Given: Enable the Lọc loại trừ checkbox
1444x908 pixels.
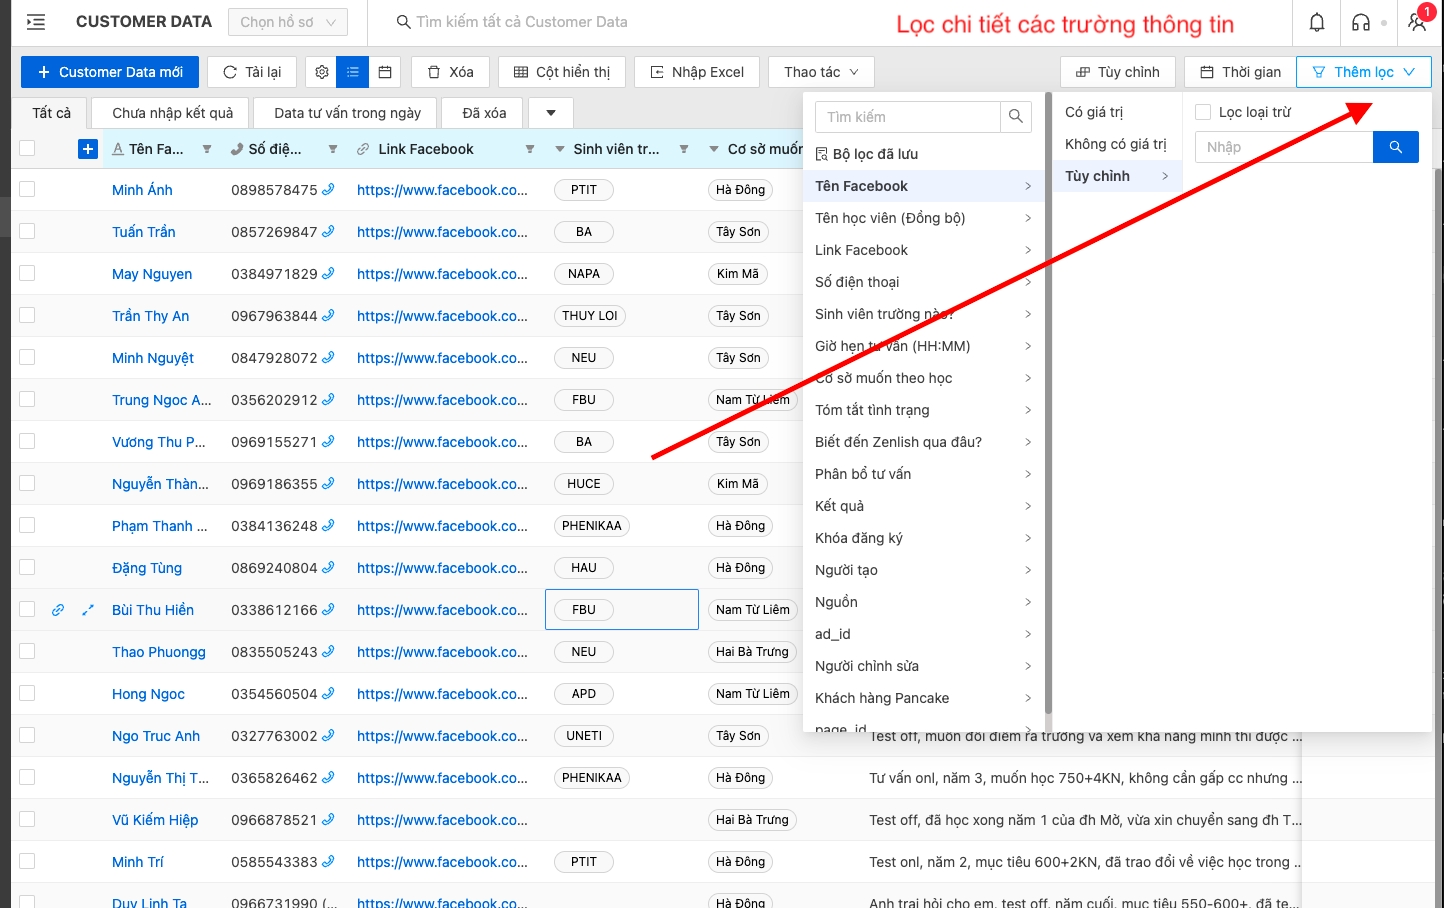Looking at the screenshot, I should (1203, 112).
